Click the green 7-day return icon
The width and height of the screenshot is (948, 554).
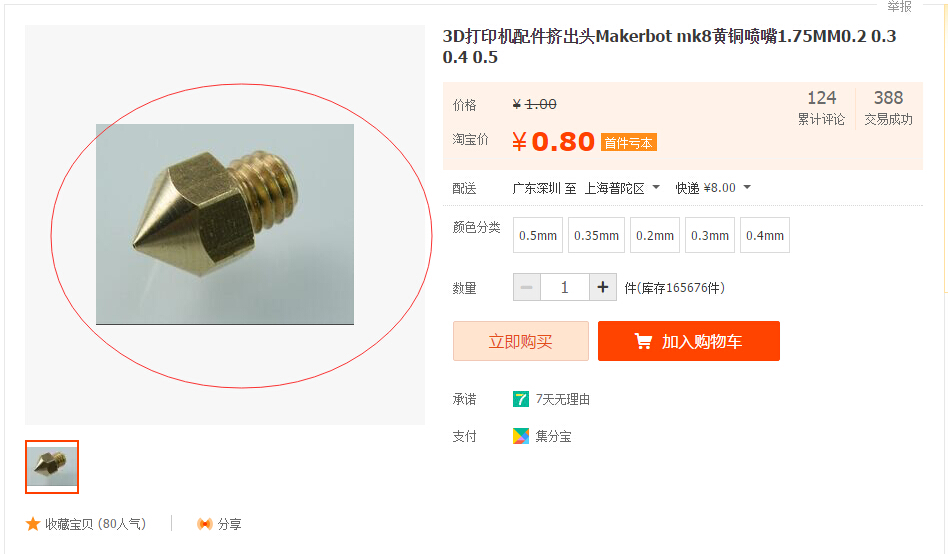pos(521,399)
